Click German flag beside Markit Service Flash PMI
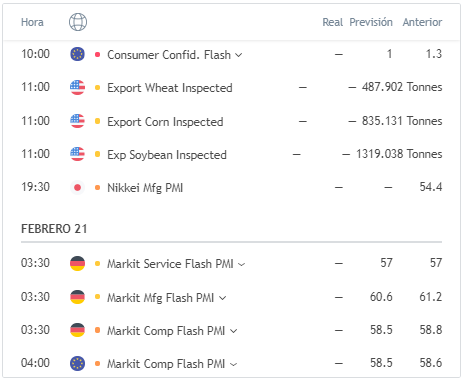 pyautogui.click(x=77, y=263)
